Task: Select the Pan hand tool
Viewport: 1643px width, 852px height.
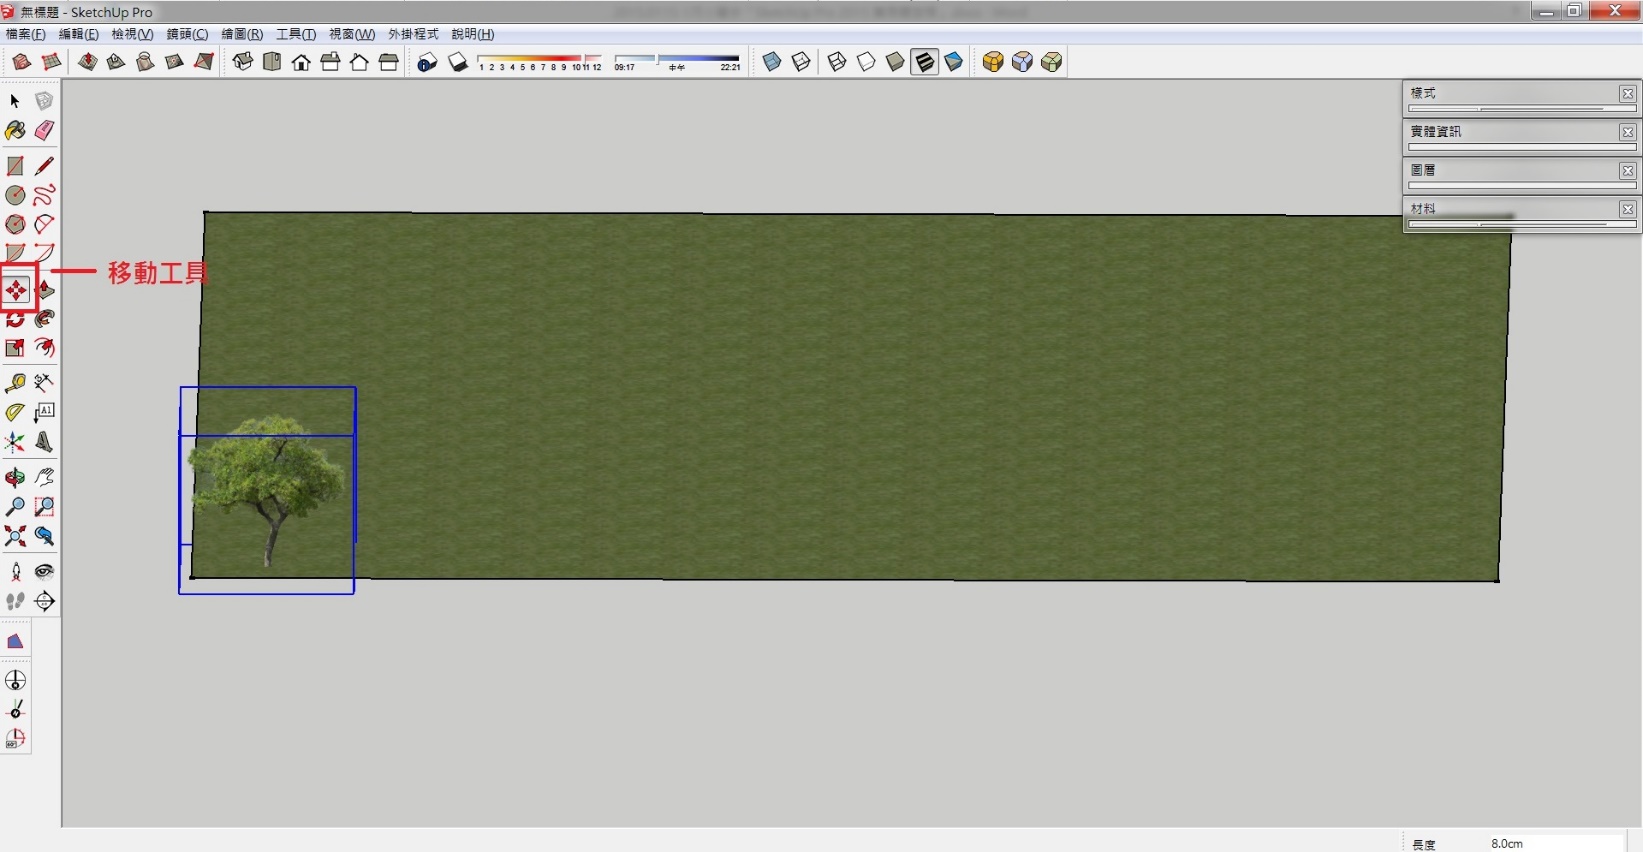Action: [x=44, y=477]
